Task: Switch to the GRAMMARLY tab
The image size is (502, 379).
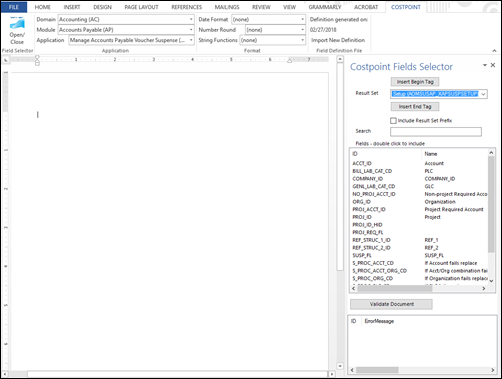Action: (x=325, y=7)
